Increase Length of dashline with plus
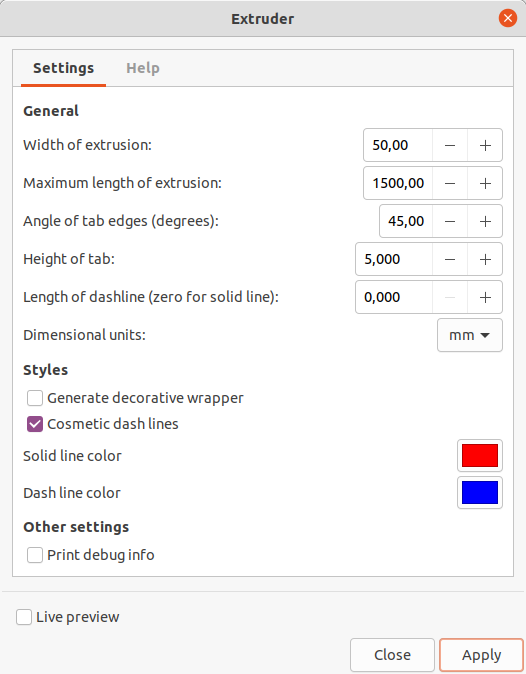 pos(485,297)
